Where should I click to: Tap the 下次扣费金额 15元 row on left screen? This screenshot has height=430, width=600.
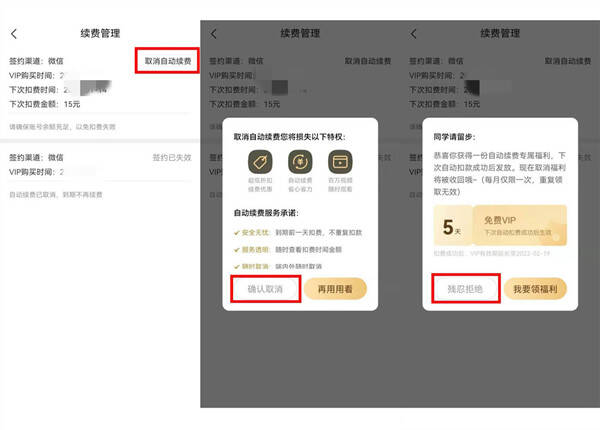pyautogui.click(x=45, y=104)
